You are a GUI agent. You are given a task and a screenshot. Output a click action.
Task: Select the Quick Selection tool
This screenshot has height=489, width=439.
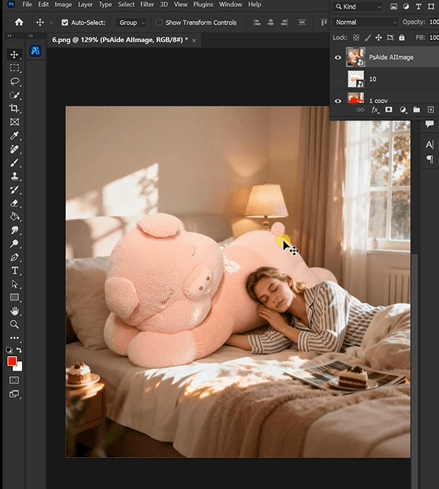[x=14, y=95]
